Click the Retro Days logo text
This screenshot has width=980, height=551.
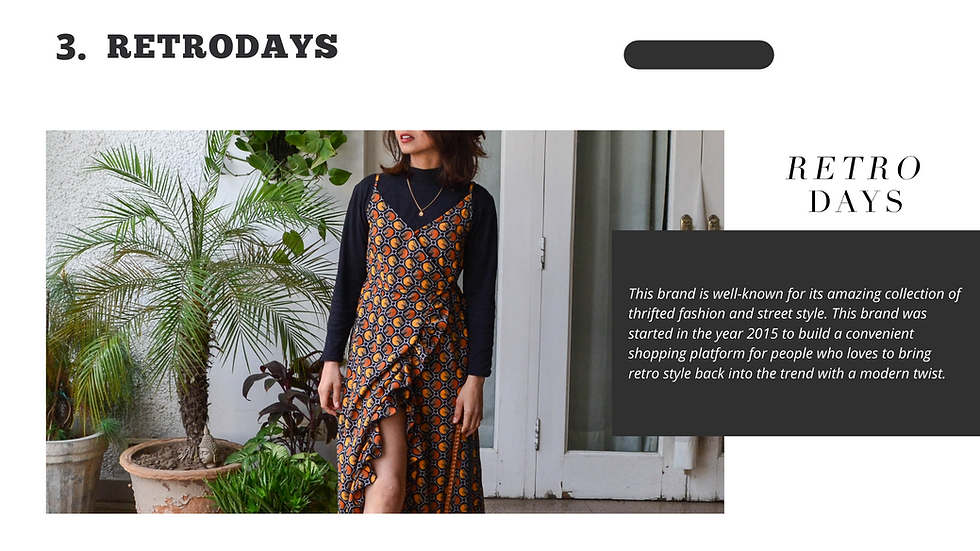(x=854, y=184)
